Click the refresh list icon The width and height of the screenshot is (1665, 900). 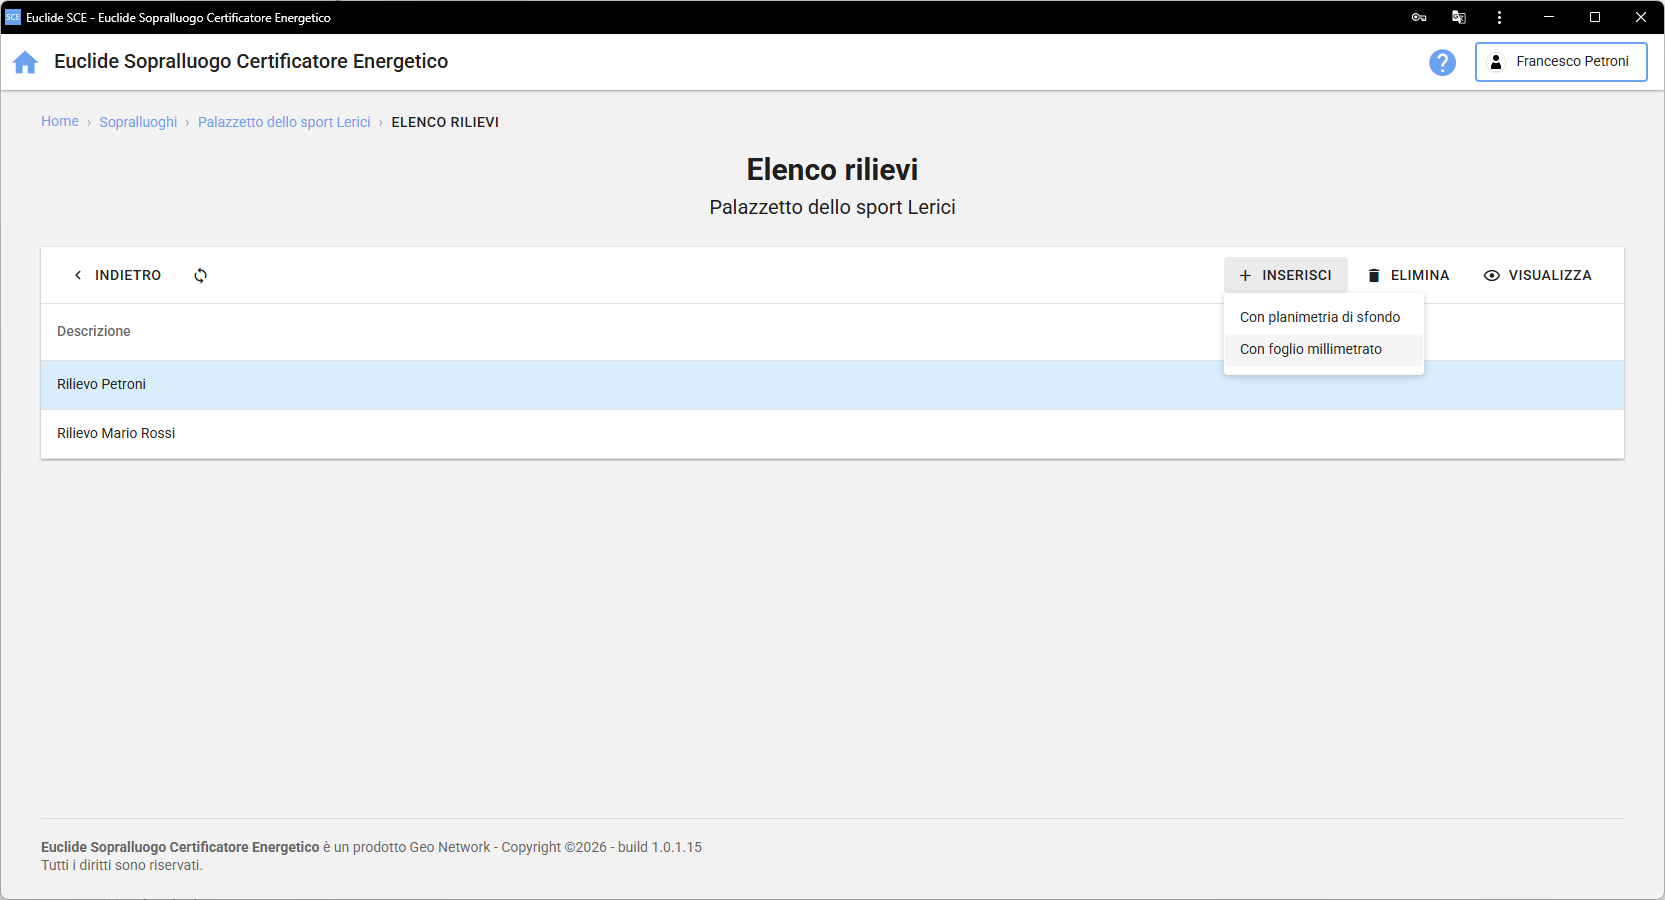tap(200, 275)
